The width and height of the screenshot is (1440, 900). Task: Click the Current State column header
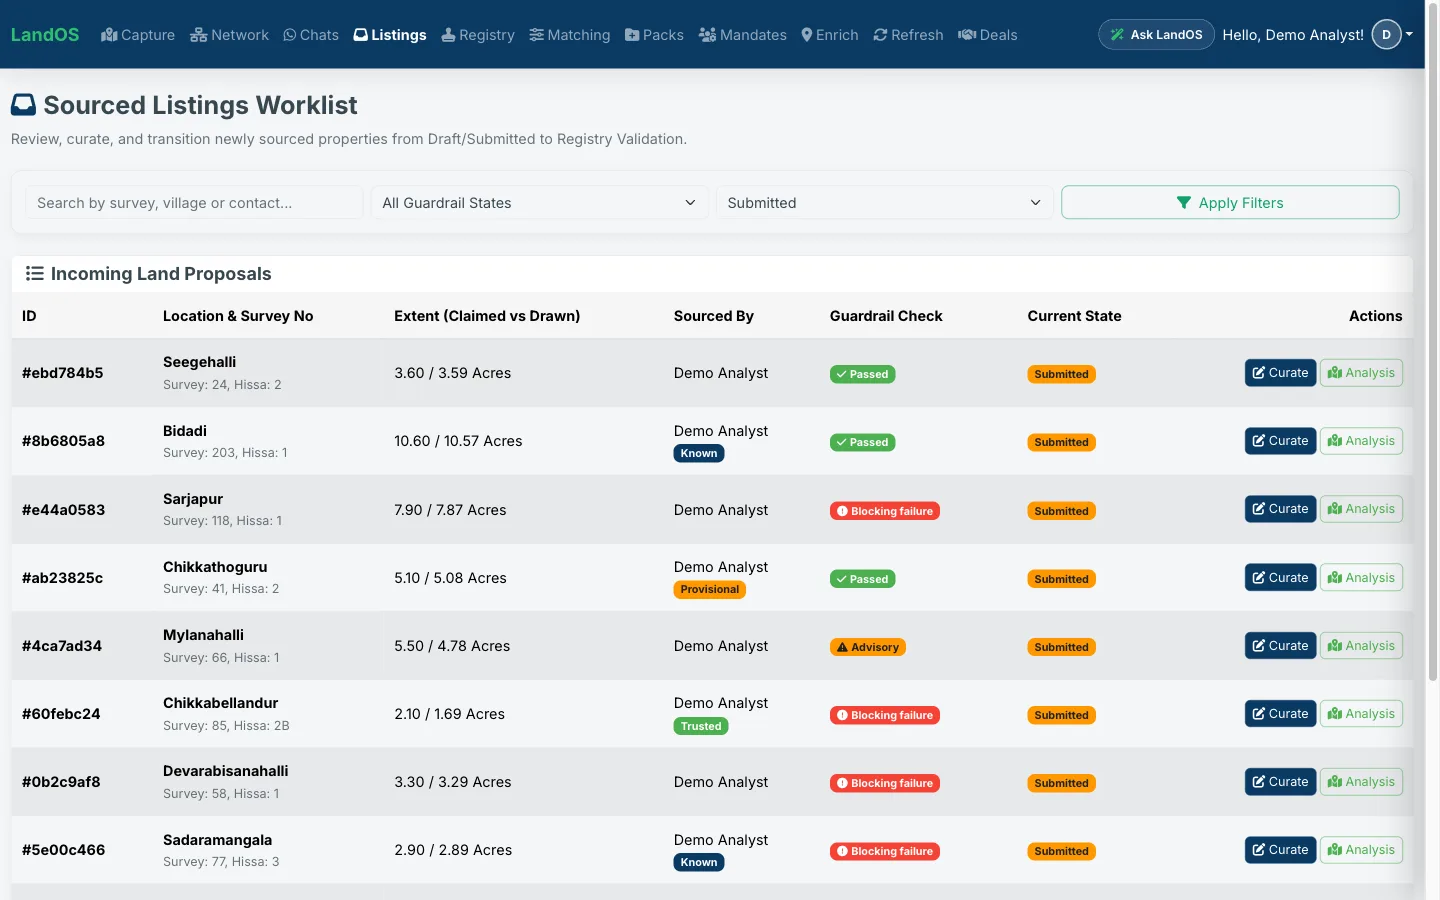point(1074,316)
